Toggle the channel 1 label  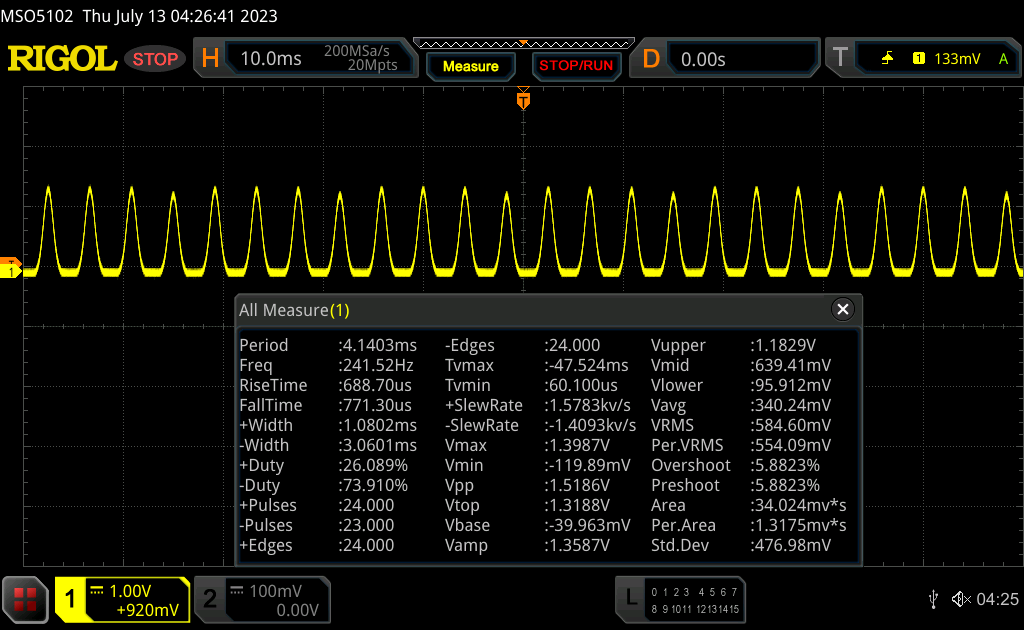[70, 599]
